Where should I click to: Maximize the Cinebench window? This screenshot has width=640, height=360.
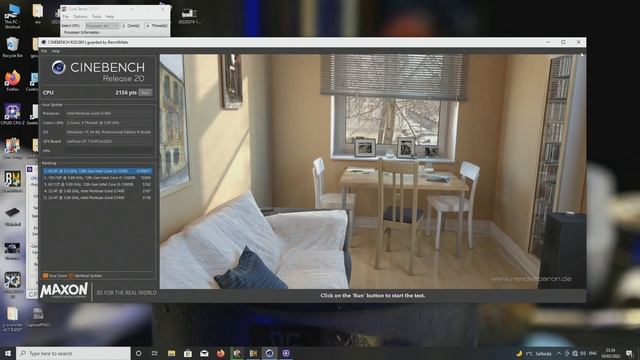point(563,42)
